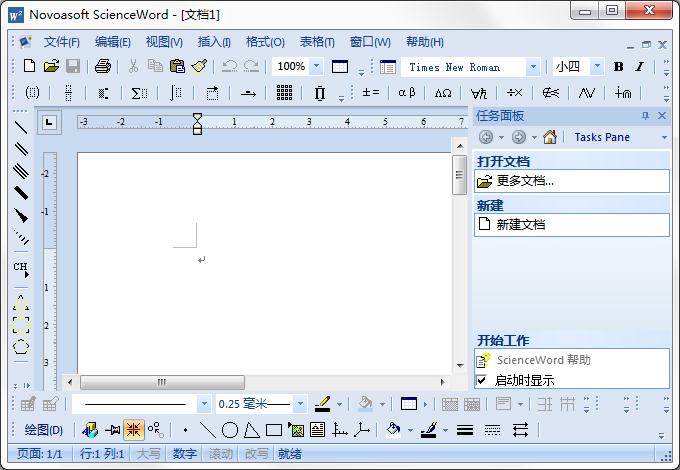Pin the 任务面板 task pane
Image resolution: width=680 pixels, height=470 pixels.
645,115
